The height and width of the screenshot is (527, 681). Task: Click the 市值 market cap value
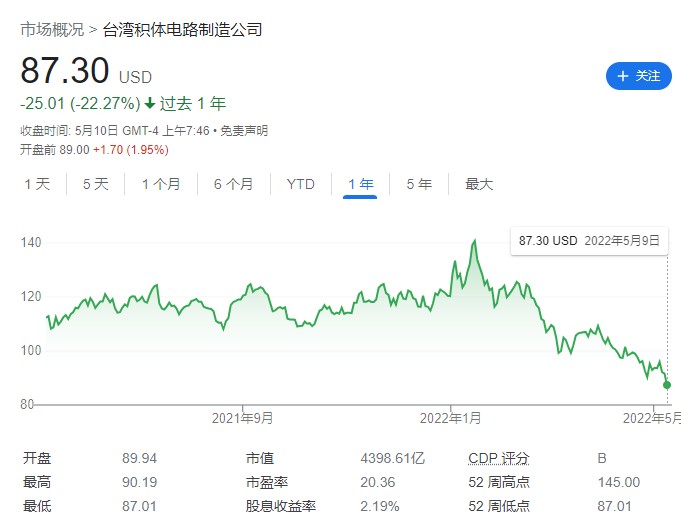tap(393, 459)
